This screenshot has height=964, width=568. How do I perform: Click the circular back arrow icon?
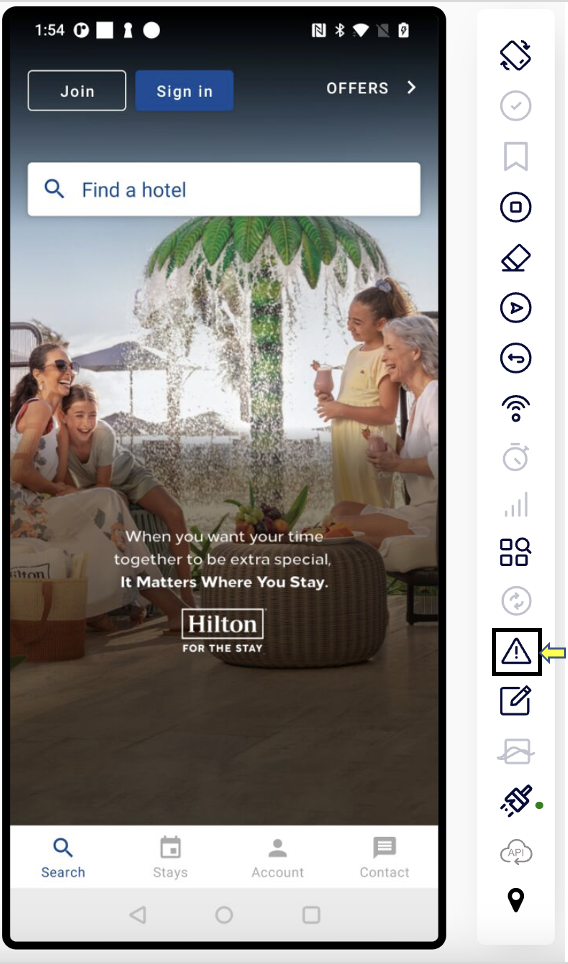point(516,358)
